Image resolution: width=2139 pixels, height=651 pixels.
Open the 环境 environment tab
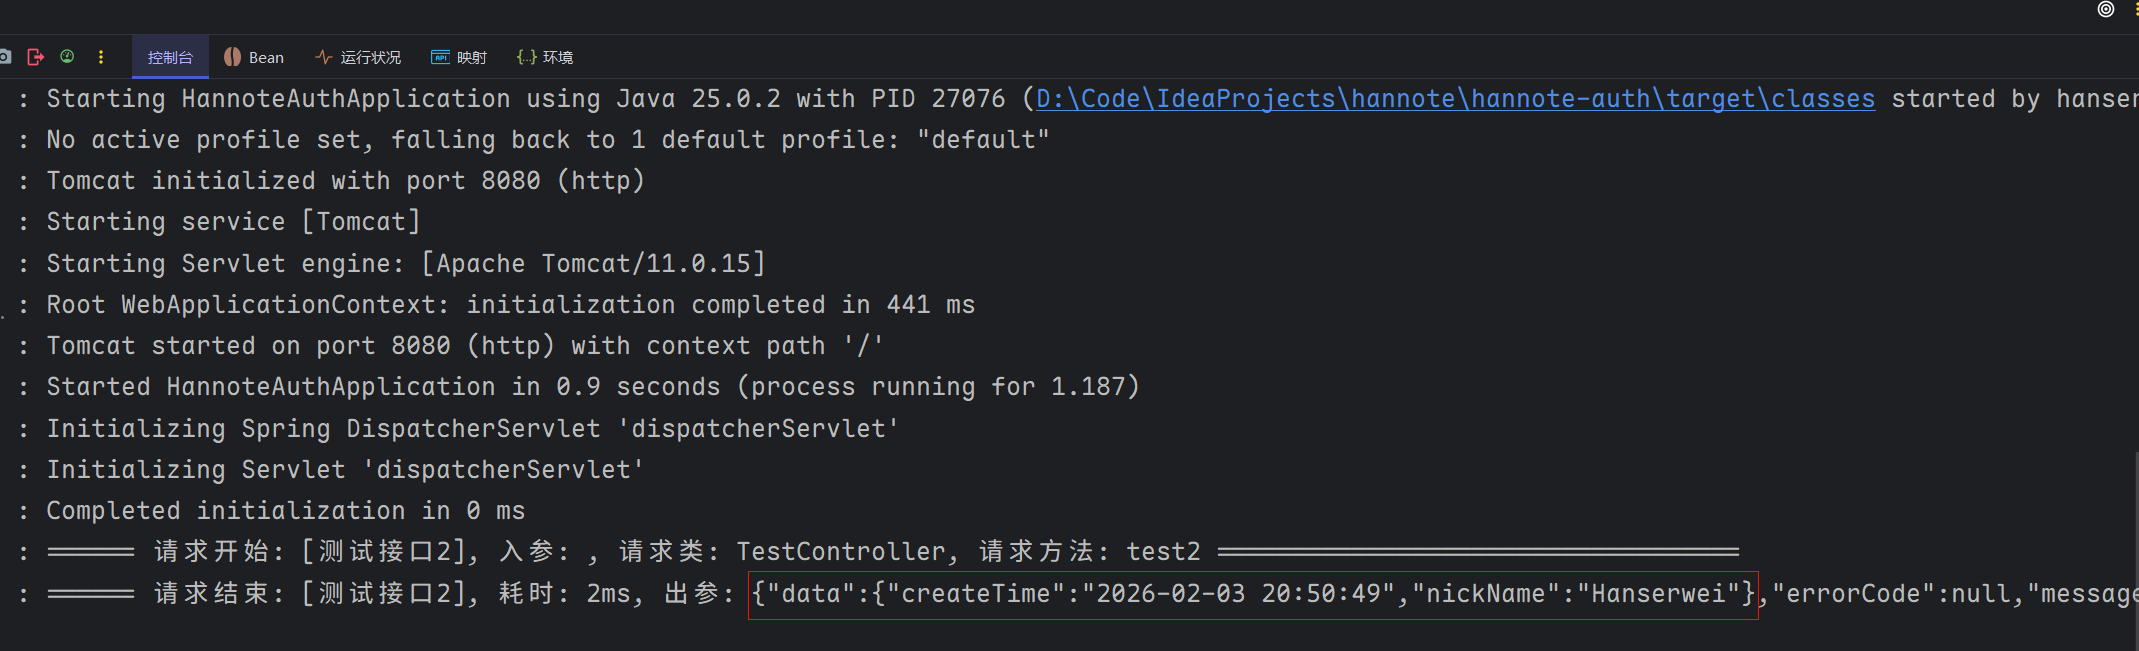pos(545,57)
